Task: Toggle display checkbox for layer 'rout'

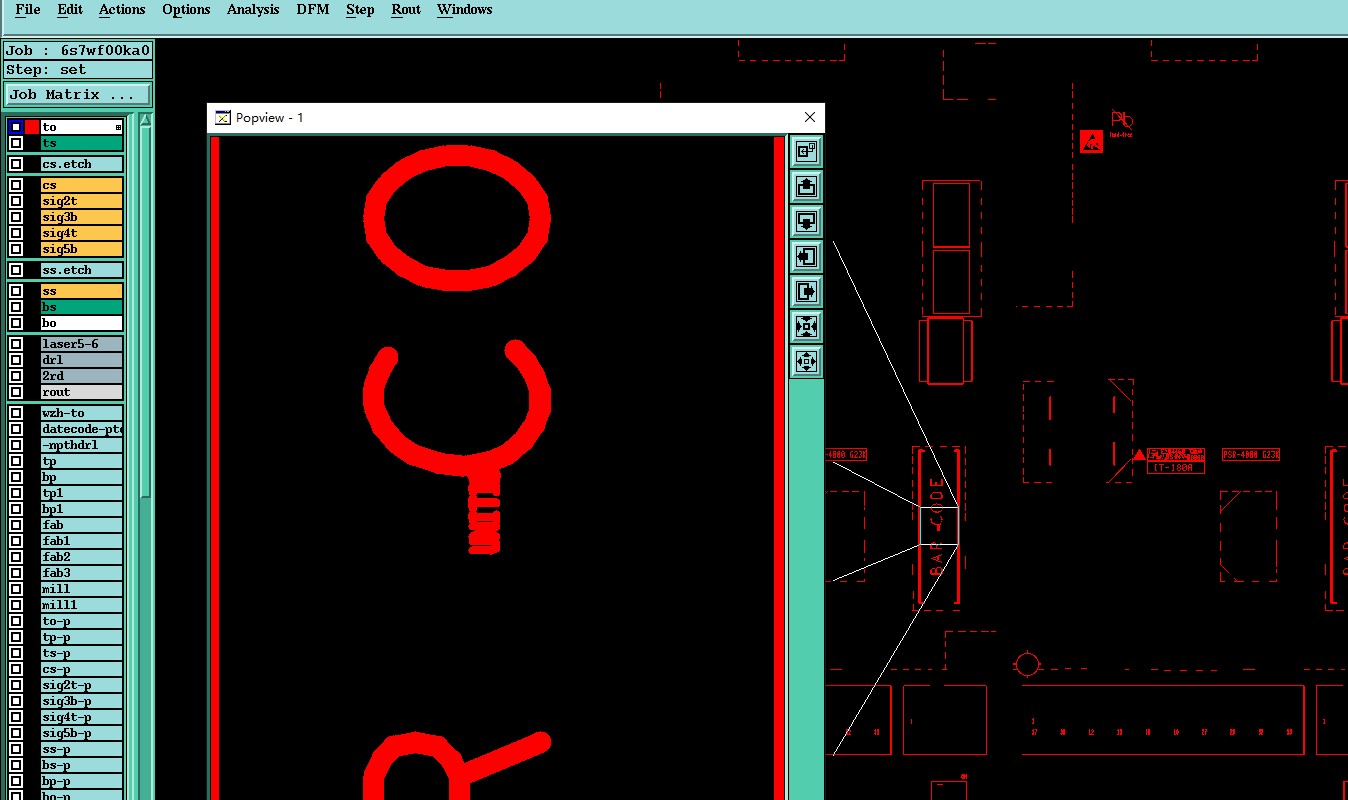Action: 16,392
